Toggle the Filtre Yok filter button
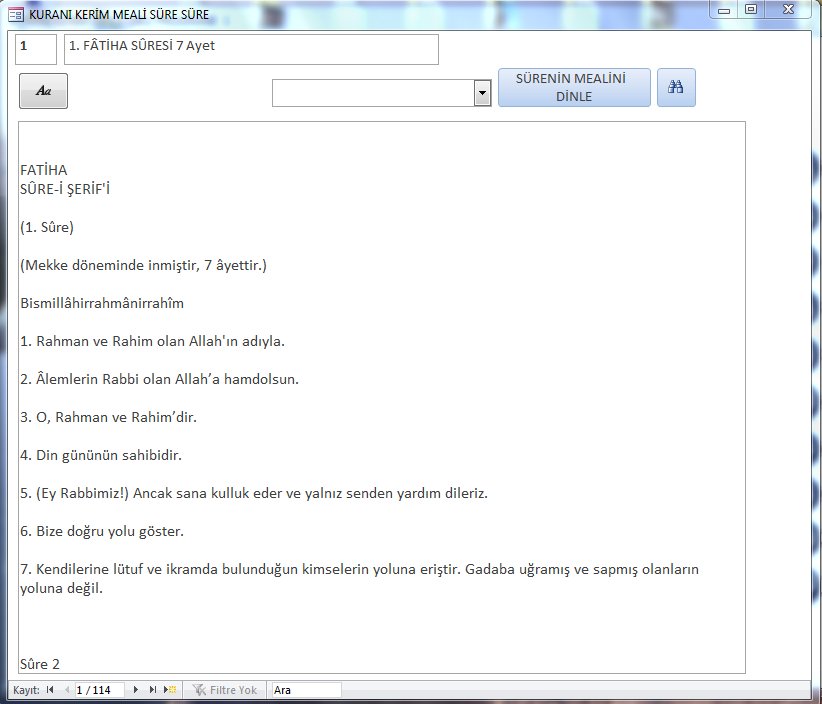822x704 pixels. pyautogui.click(x=225, y=690)
